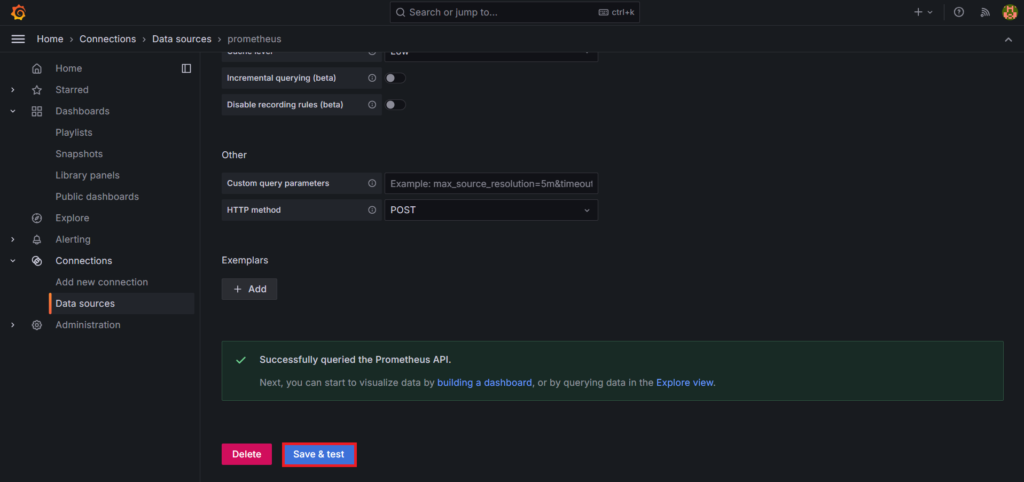This screenshot has width=1024, height=482.
Task: Toggle Disable recording rules (beta) switch
Action: click(395, 104)
